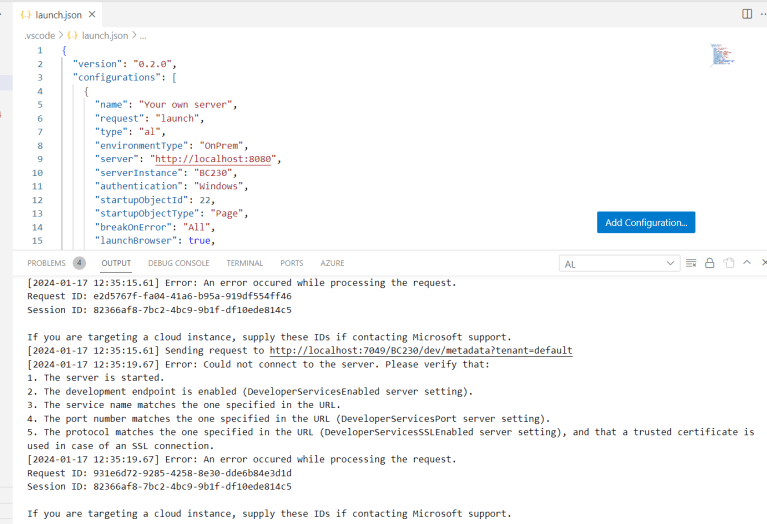This screenshot has width=767, height=524.
Task: Open the Terminal panel tab
Action: 245,263
